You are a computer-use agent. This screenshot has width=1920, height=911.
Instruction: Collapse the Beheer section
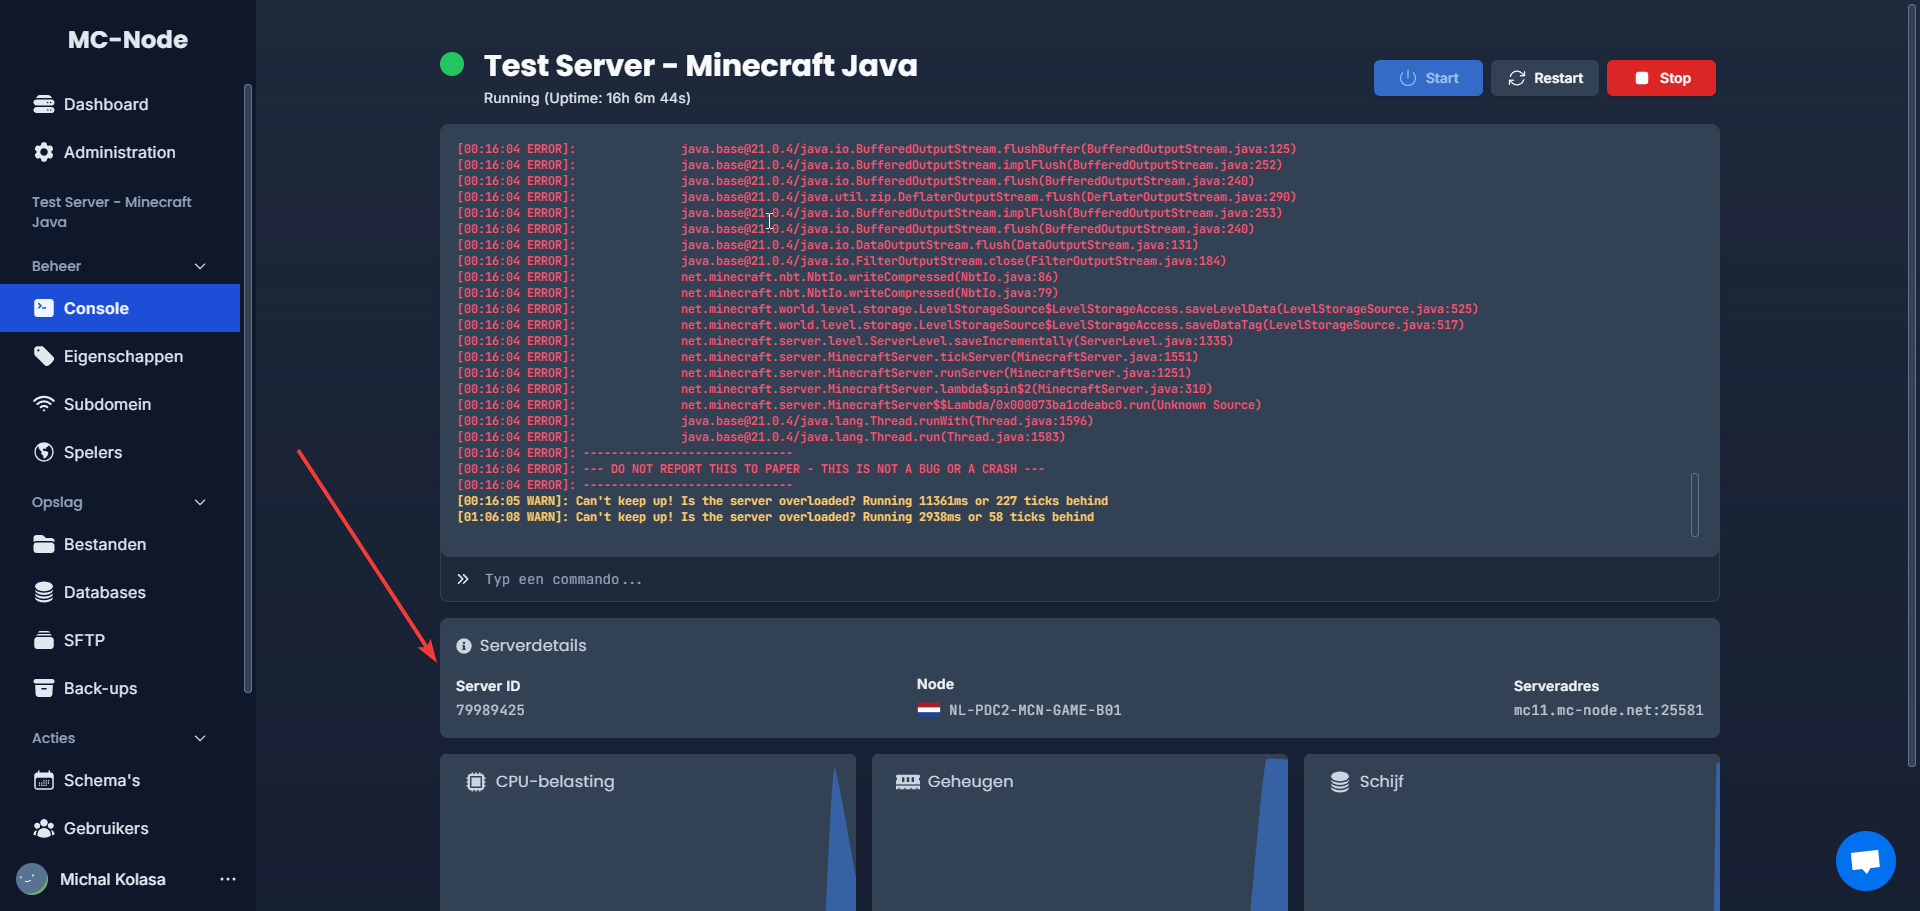tap(200, 266)
